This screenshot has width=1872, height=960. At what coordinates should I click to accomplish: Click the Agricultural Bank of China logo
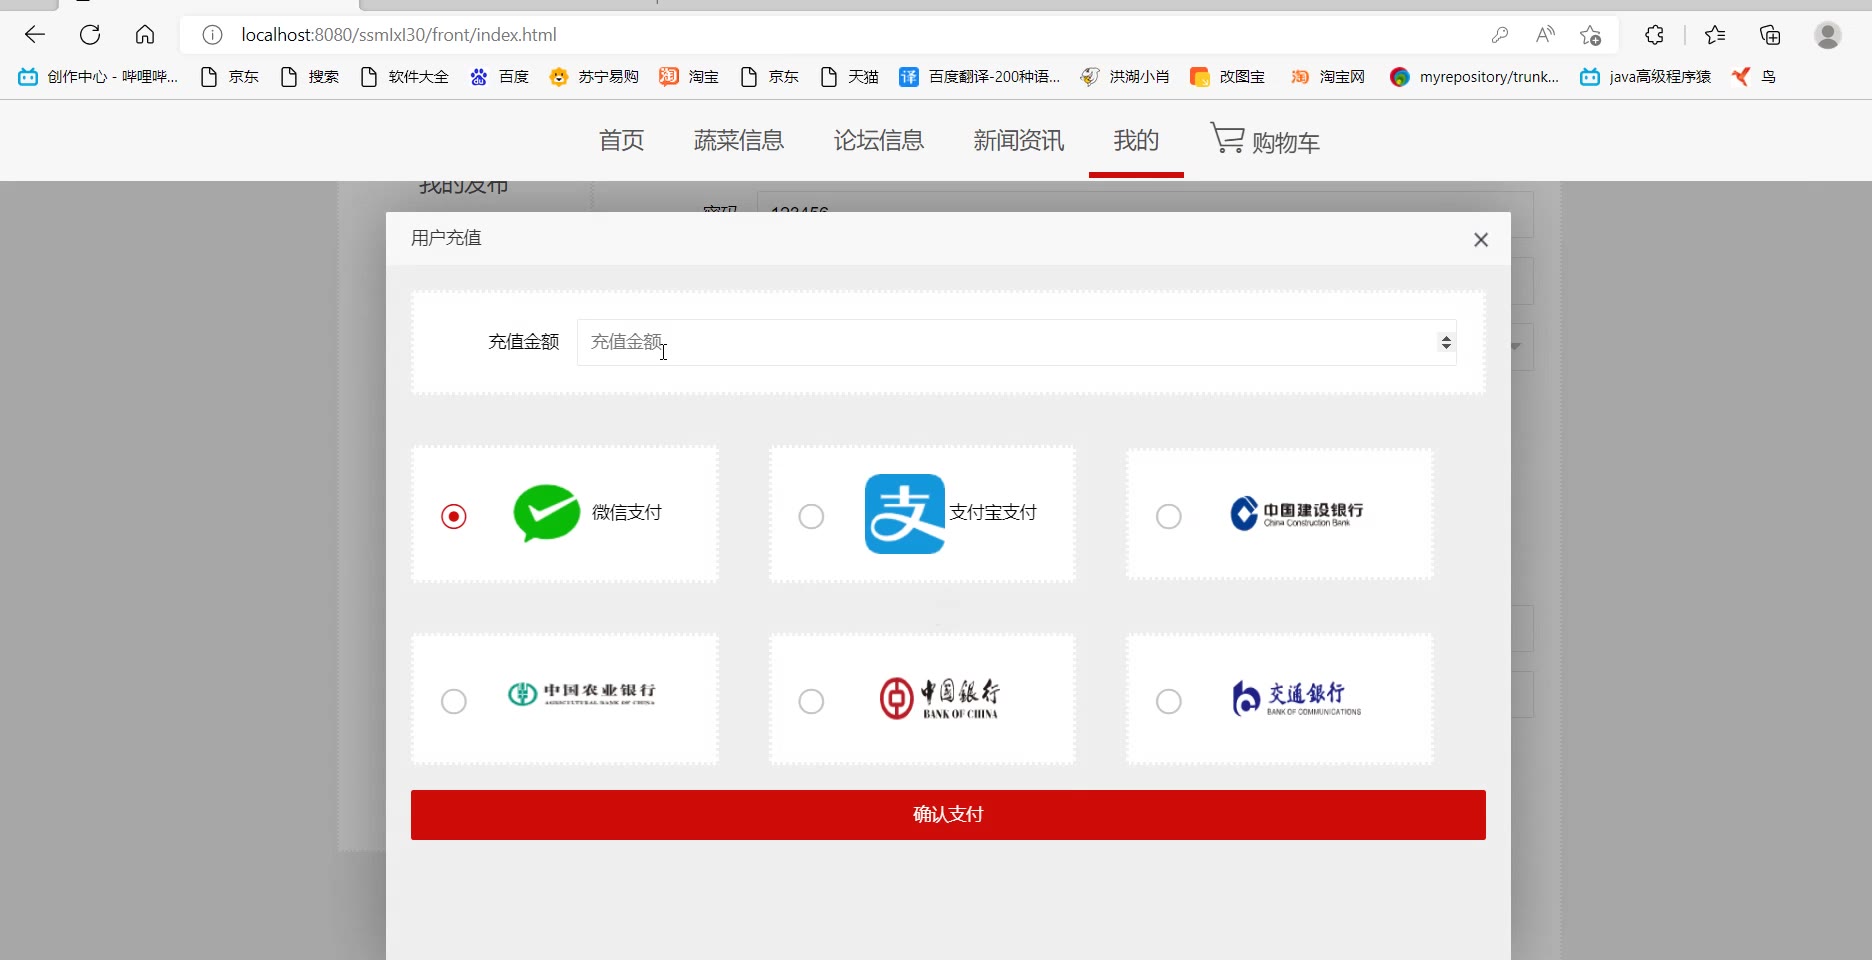coord(582,694)
